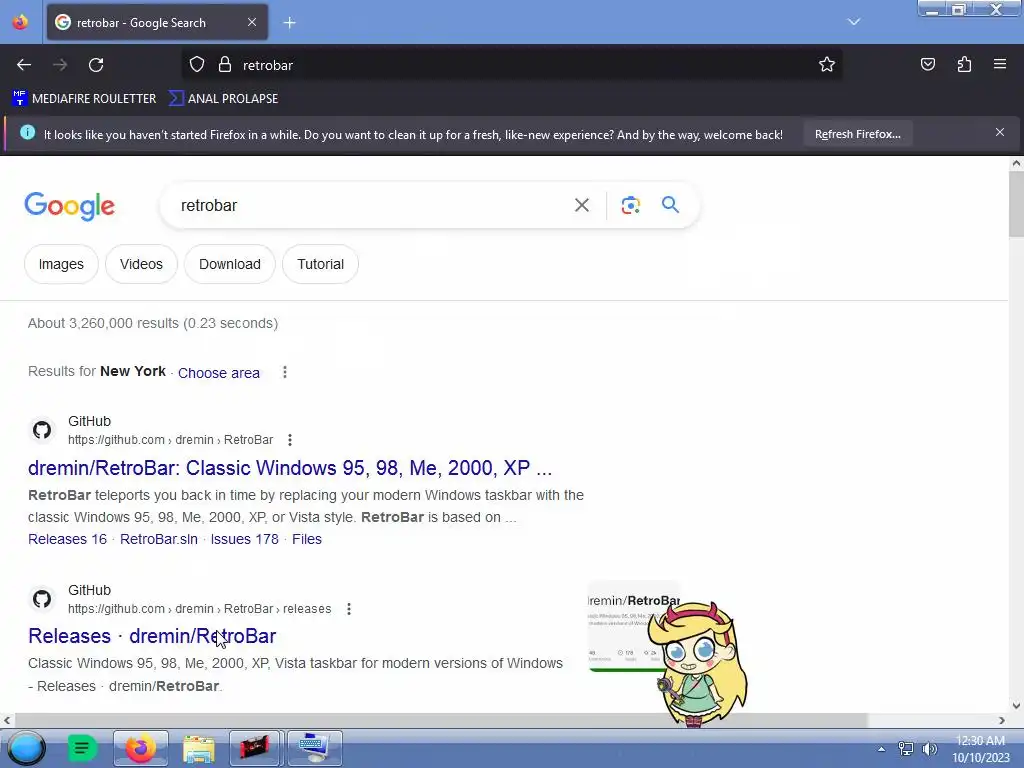Filter results by Images
1024x768 pixels.
[61, 264]
